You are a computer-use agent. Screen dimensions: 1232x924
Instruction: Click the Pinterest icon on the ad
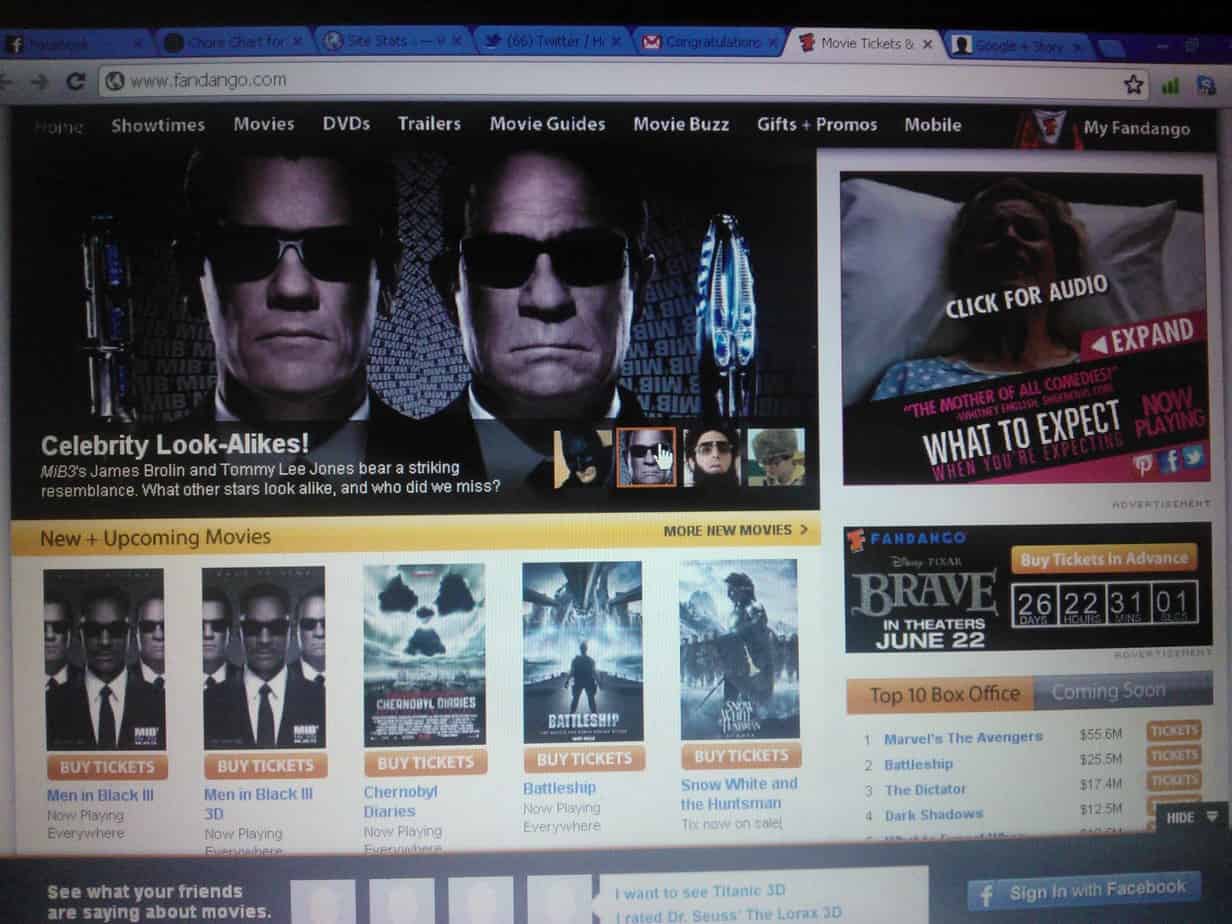[x=1143, y=462]
